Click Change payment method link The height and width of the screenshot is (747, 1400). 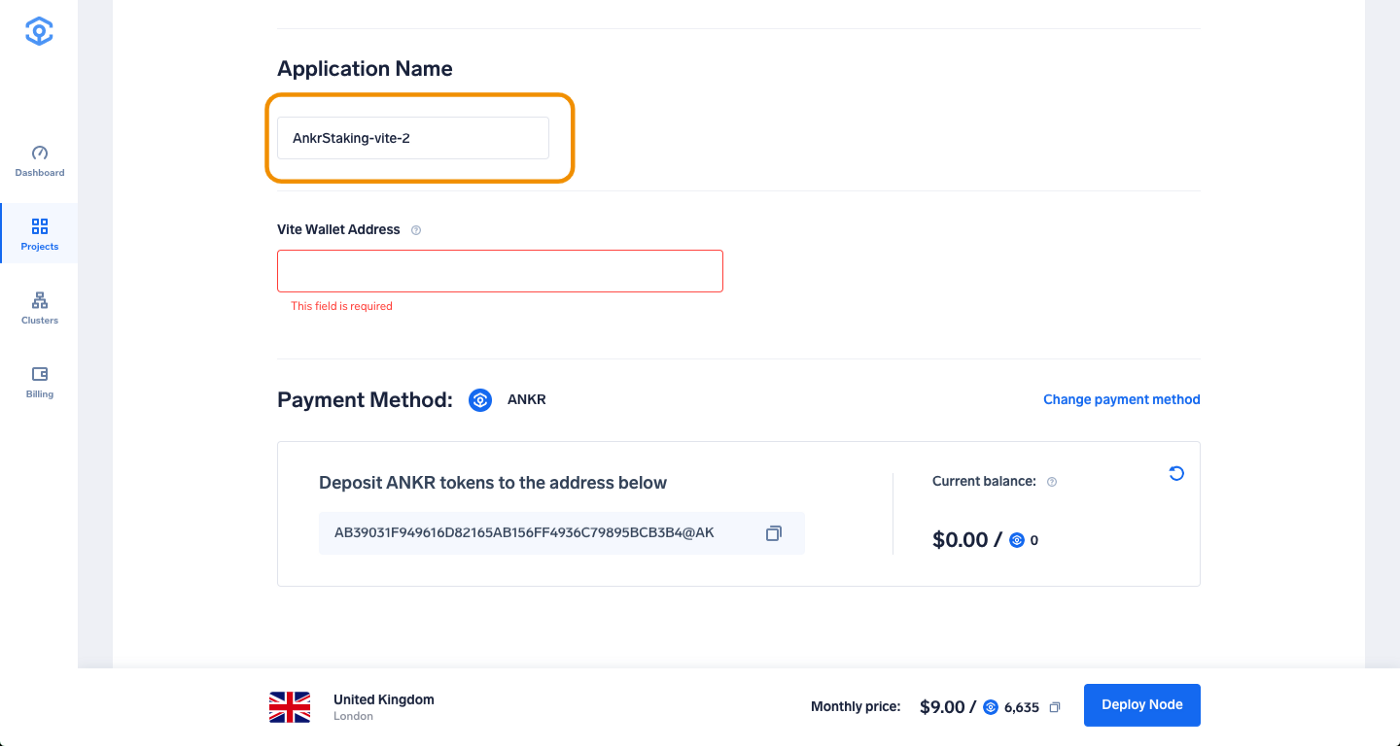pyautogui.click(x=1121, y=399)
